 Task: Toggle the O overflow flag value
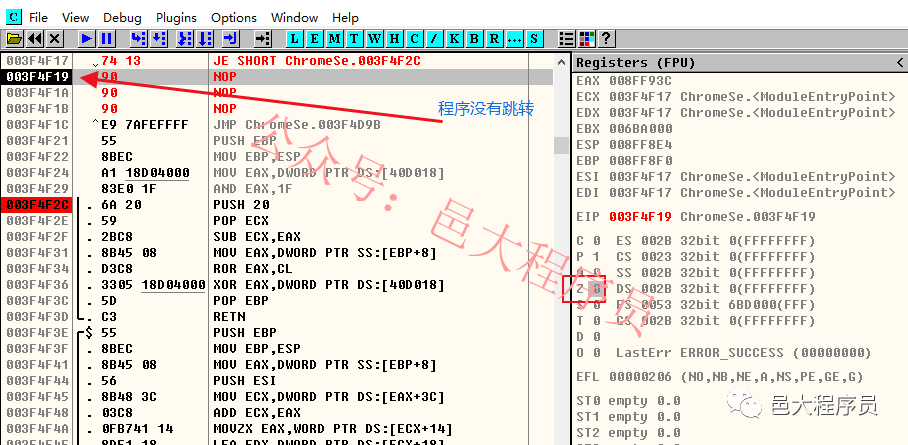pyautogui.click(x=596, y=353)
